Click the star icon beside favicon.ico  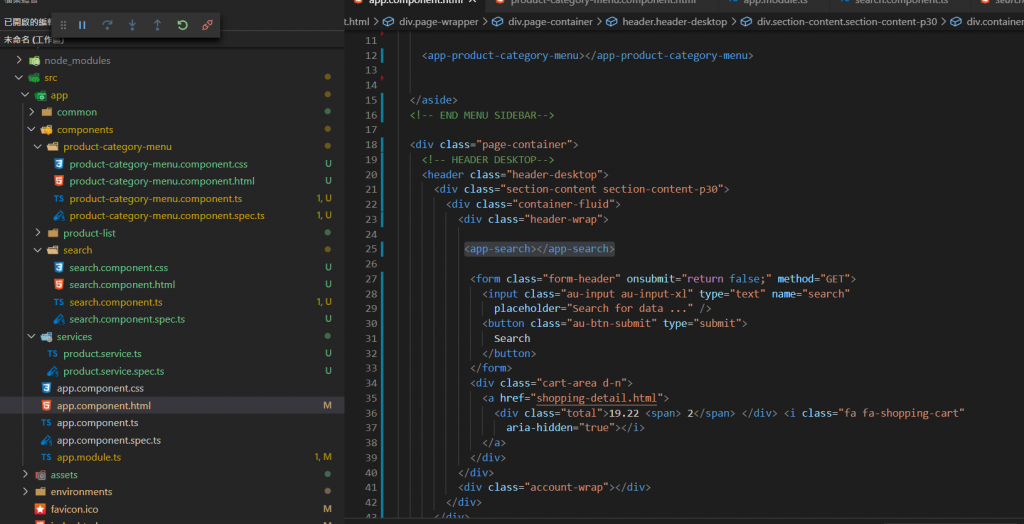pos(40,508)
